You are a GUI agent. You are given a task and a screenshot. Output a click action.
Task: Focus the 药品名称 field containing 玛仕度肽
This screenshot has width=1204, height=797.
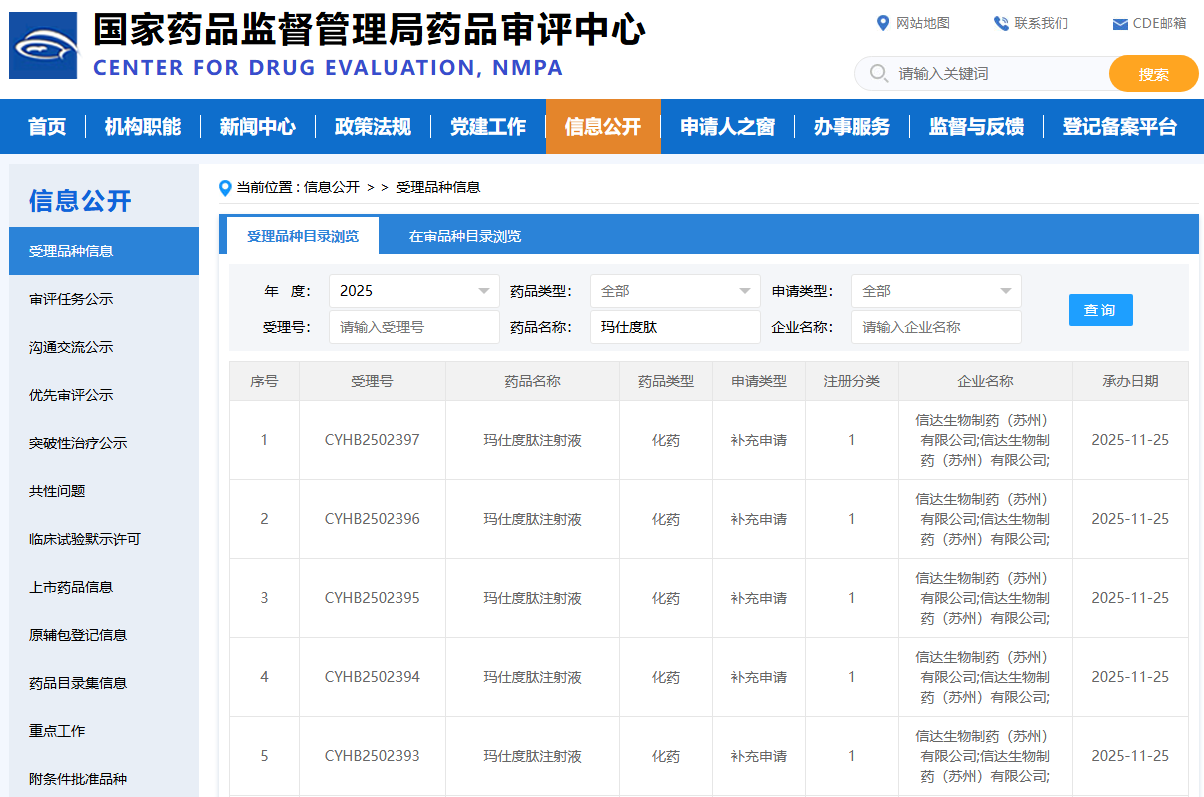pos(675,327)
